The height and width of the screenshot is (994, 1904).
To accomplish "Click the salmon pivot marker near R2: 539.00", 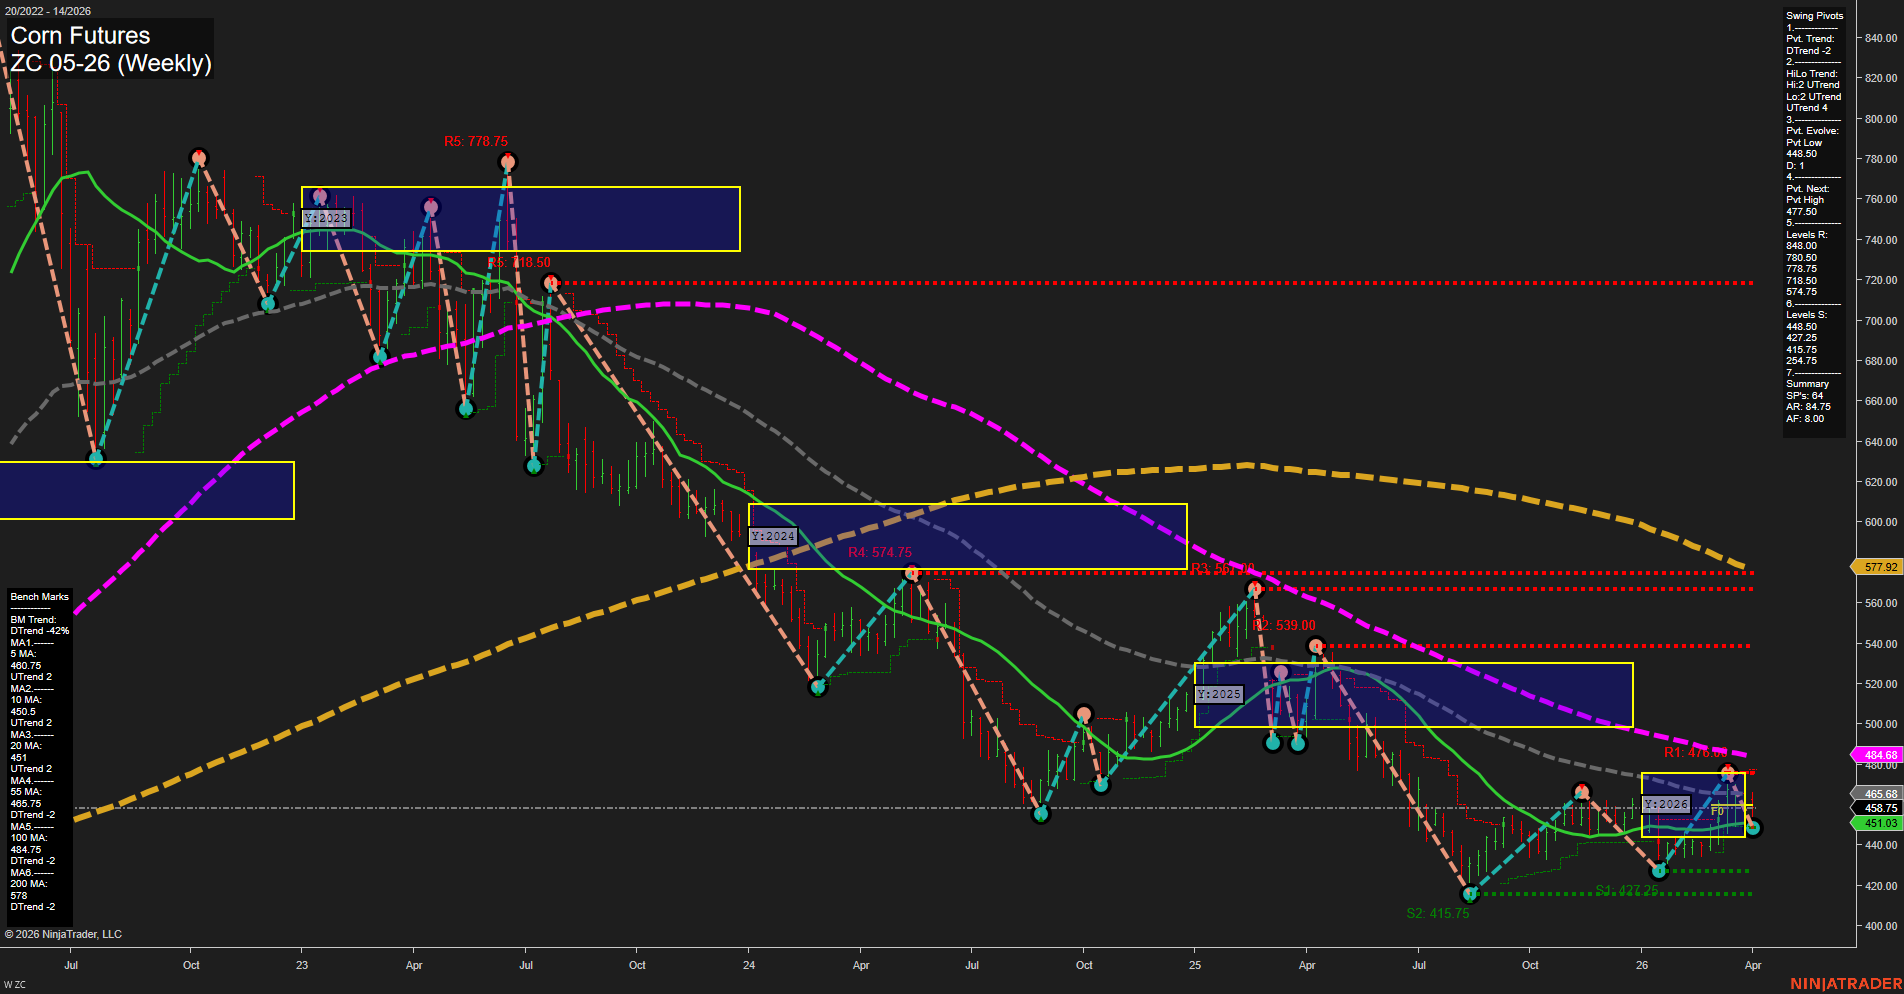I will (1314, 645).
